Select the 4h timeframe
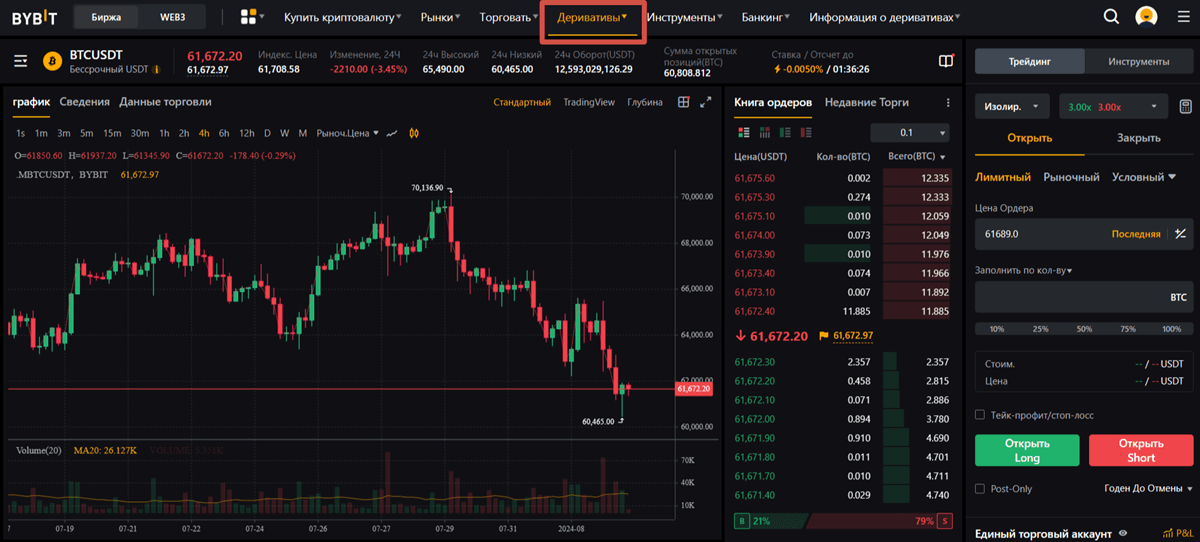 pyautogui.click(x=204, y=133)
